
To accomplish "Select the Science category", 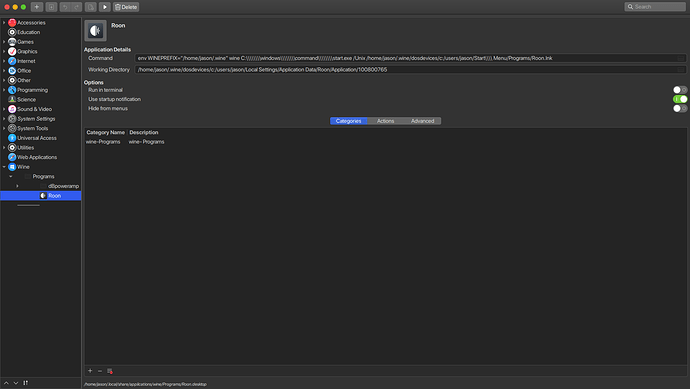I will tap(26, 99).
